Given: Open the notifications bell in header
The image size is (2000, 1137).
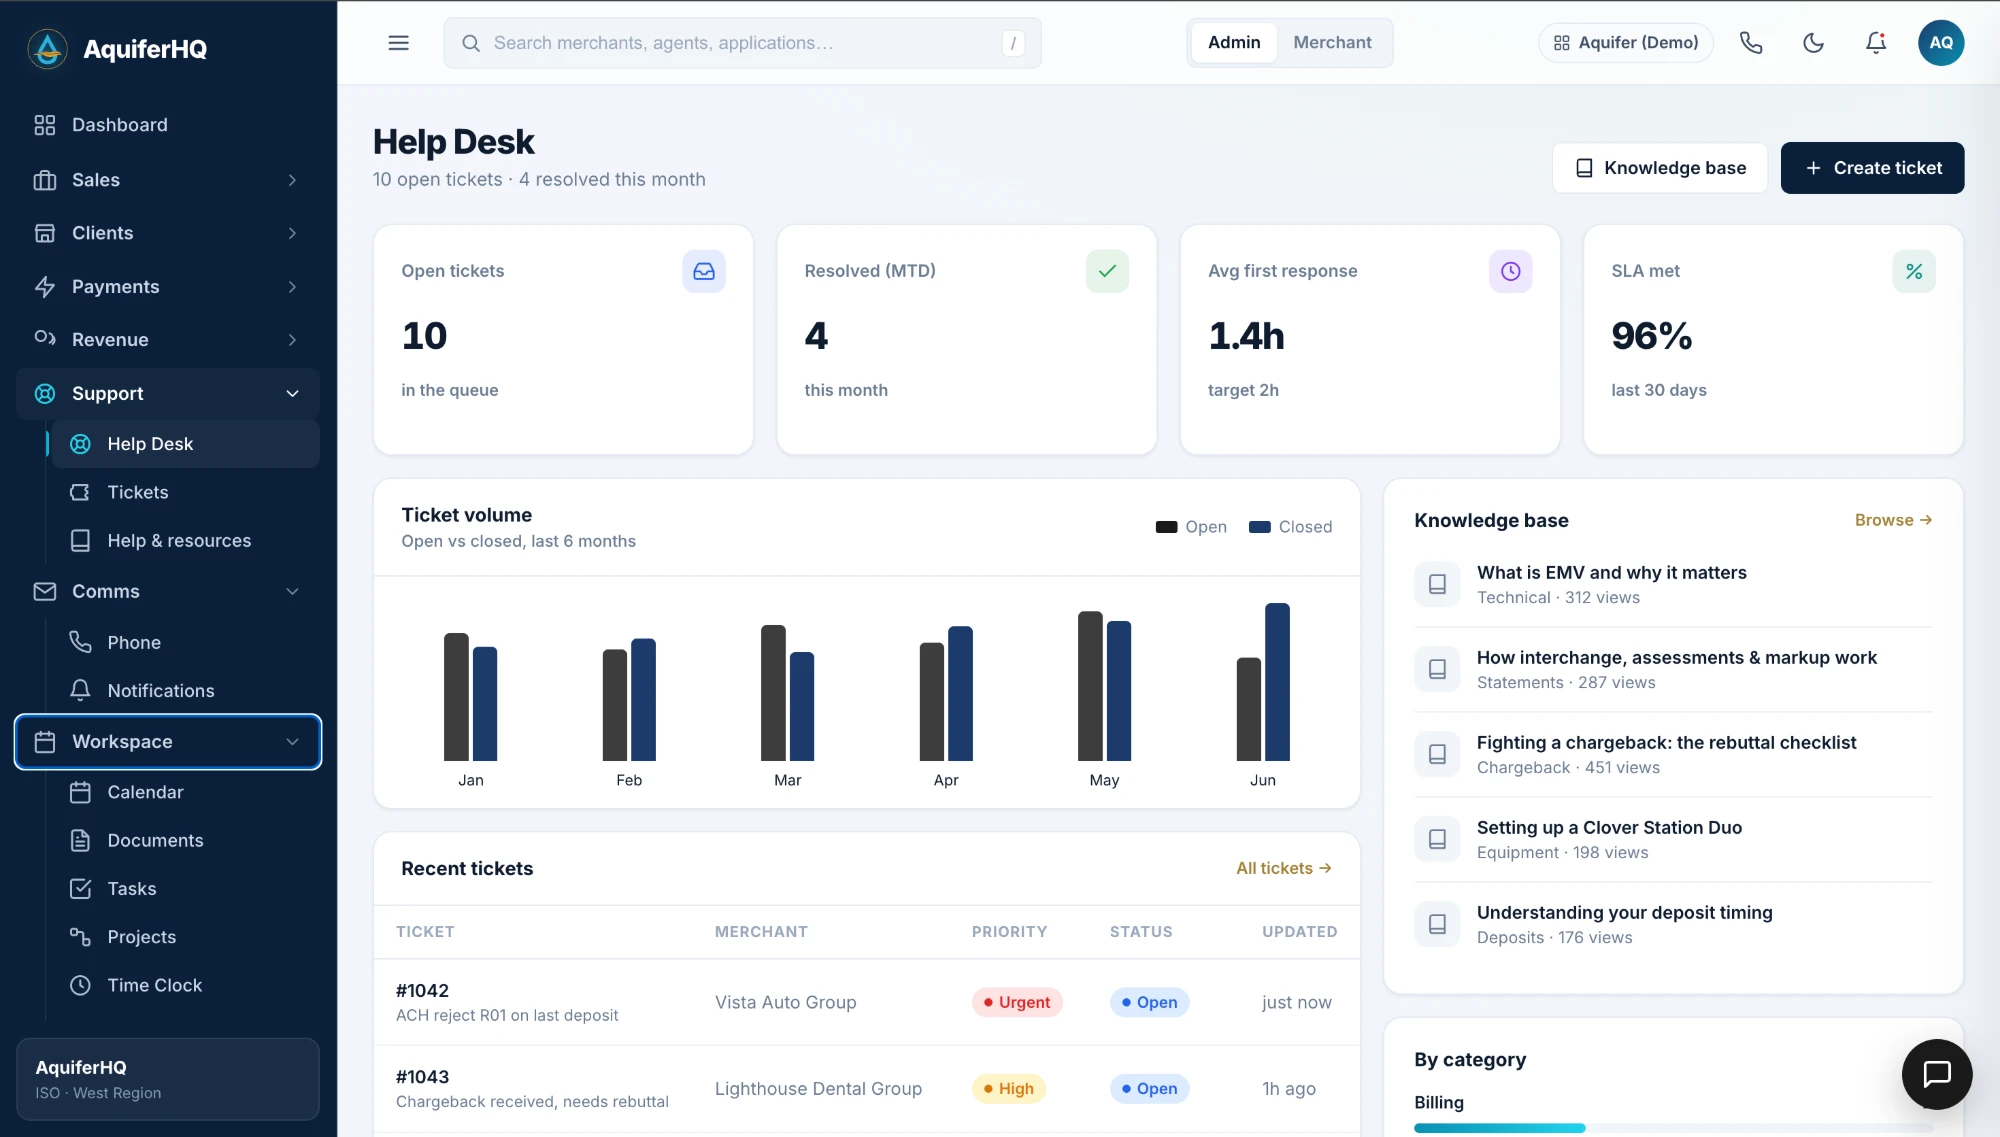Looking at the screenshot, I should click(x=1876, y=43).
